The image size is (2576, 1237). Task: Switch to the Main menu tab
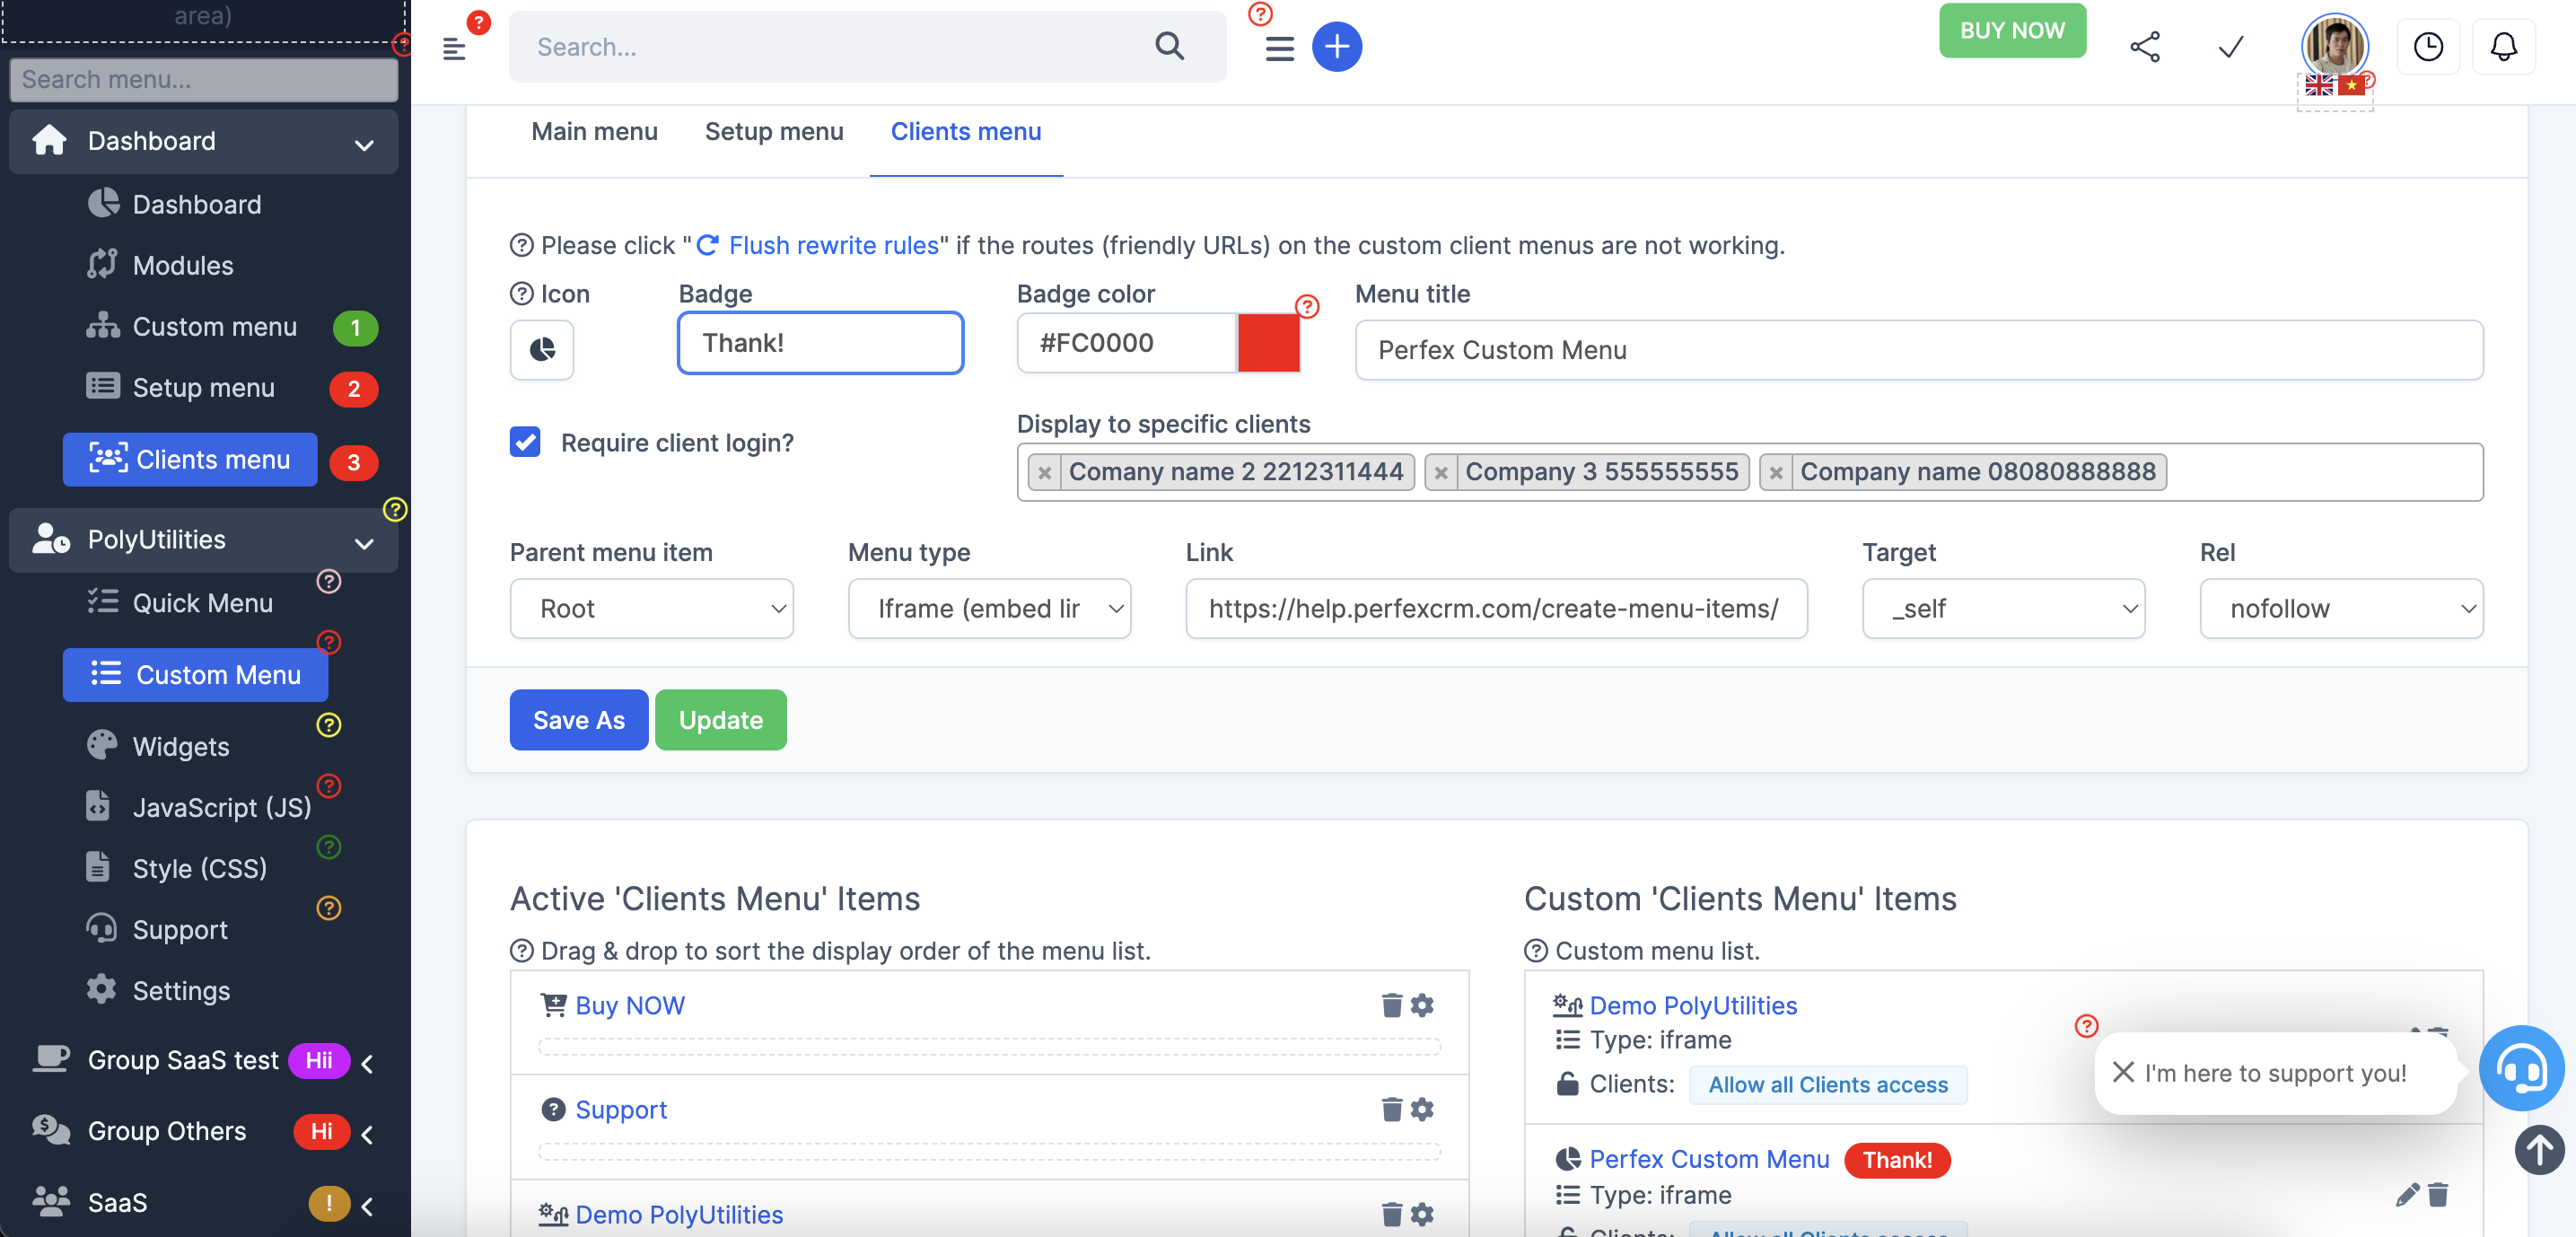(595, 130)
